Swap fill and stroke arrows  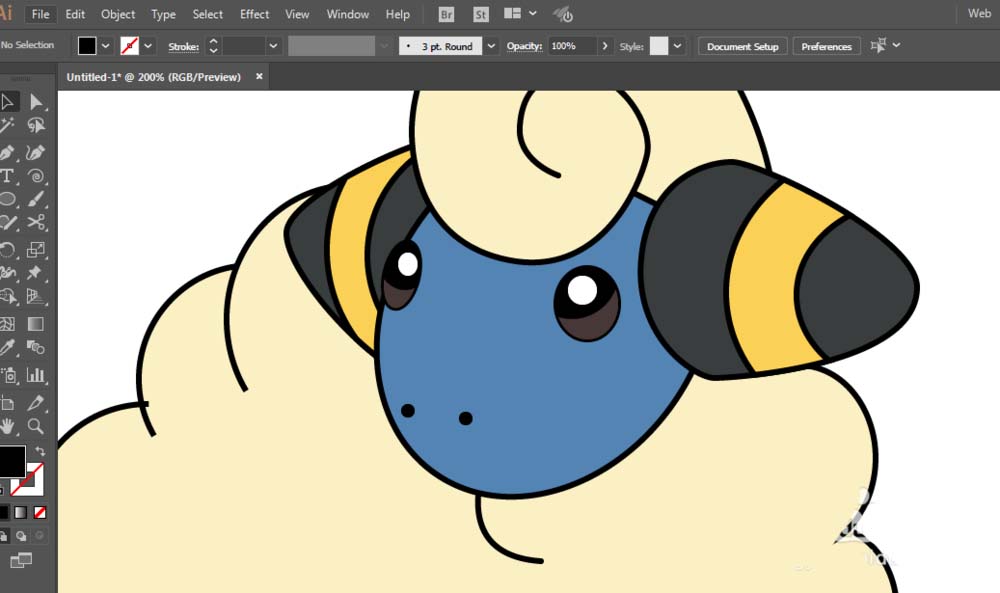tap(40, 450)
